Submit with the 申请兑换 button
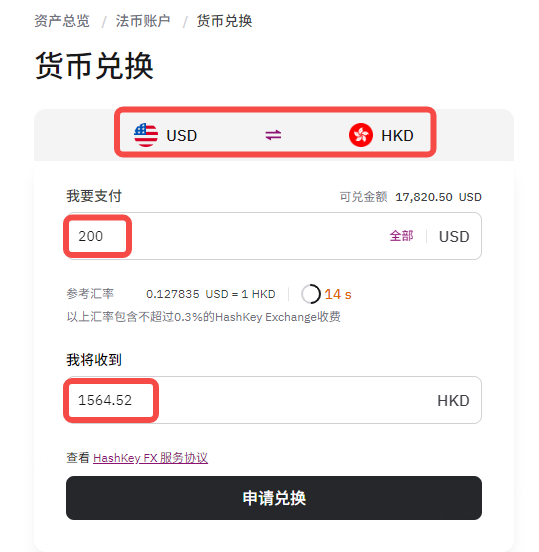This screenshot has height=552, width=539. pyautogui.click(x=274, y=498)
